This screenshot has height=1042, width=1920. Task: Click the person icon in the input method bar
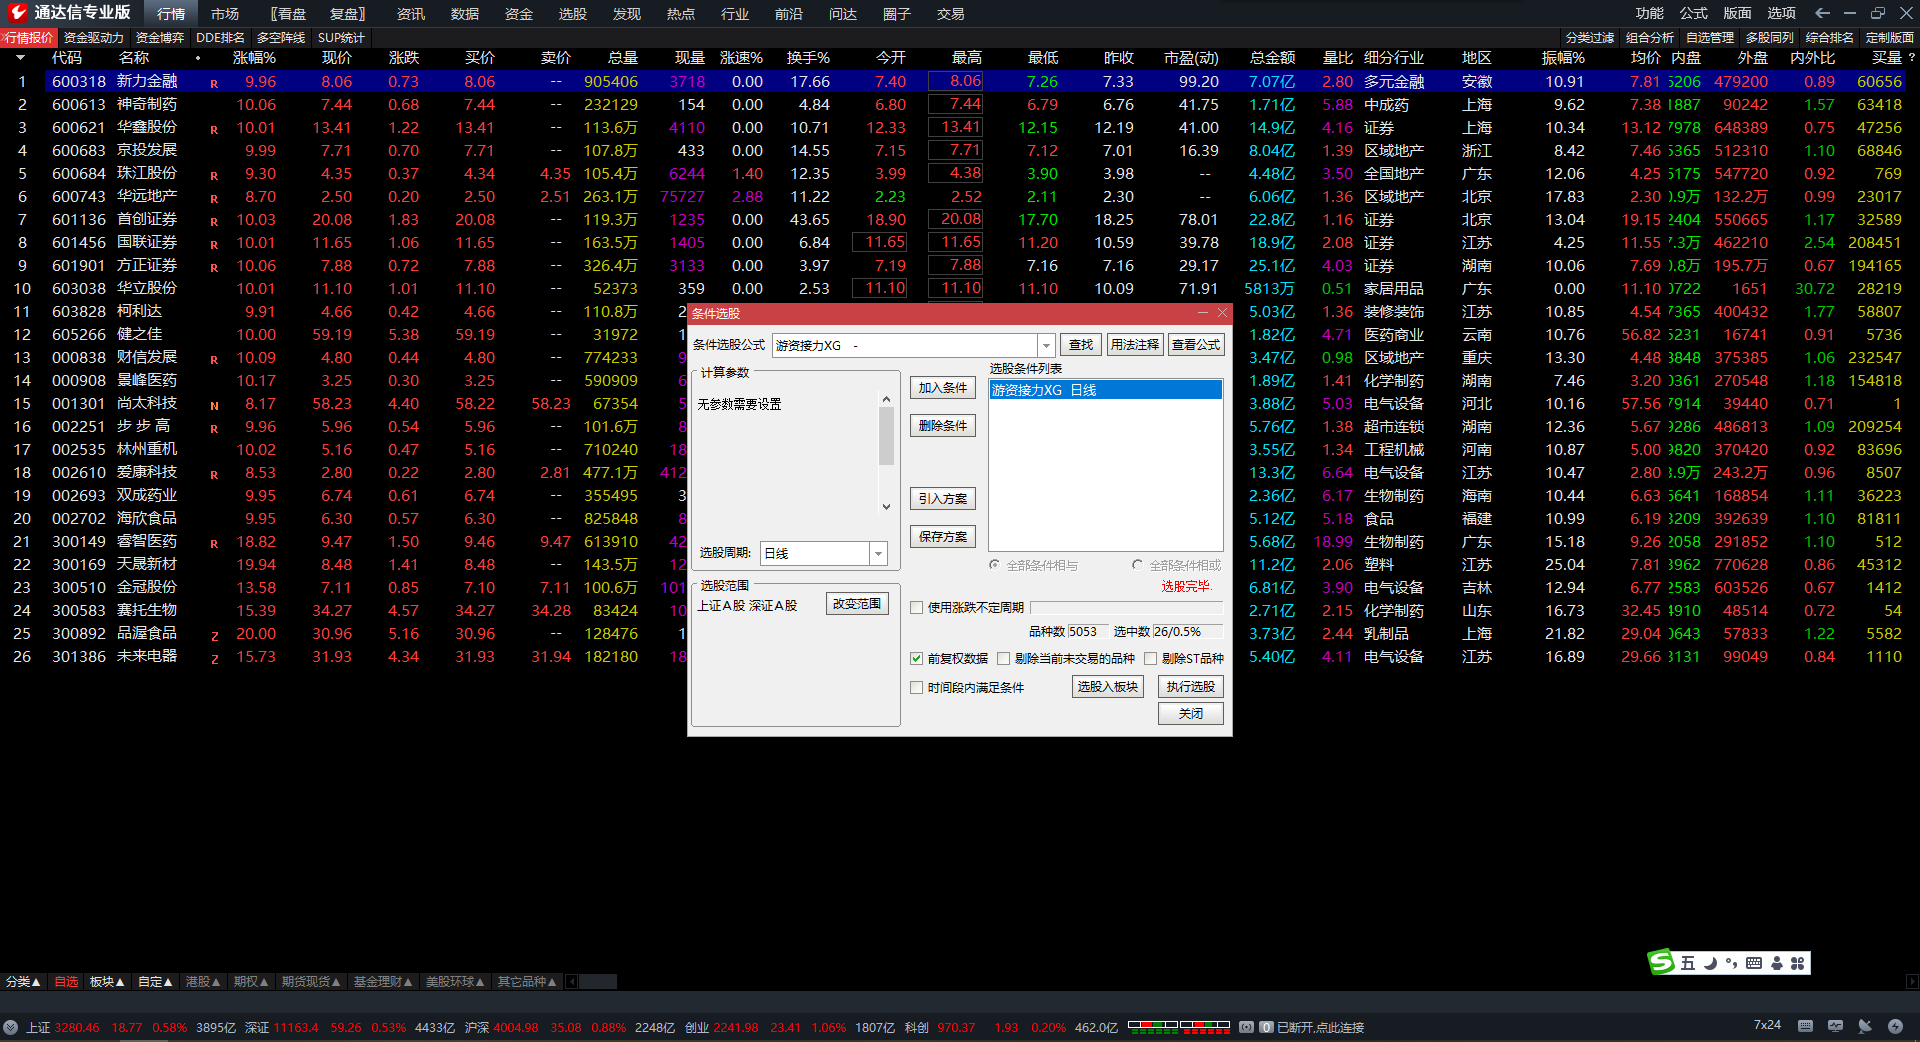(1777, 963)
